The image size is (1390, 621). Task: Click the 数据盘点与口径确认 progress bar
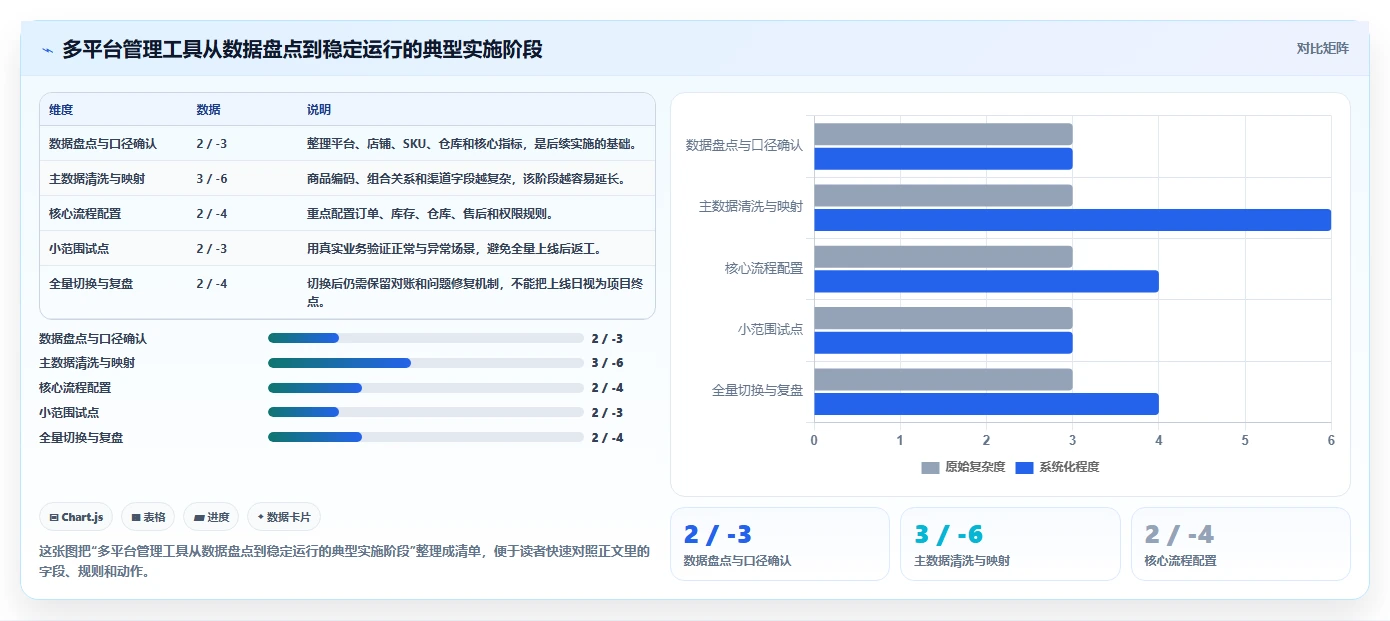[x=426, y=338]
